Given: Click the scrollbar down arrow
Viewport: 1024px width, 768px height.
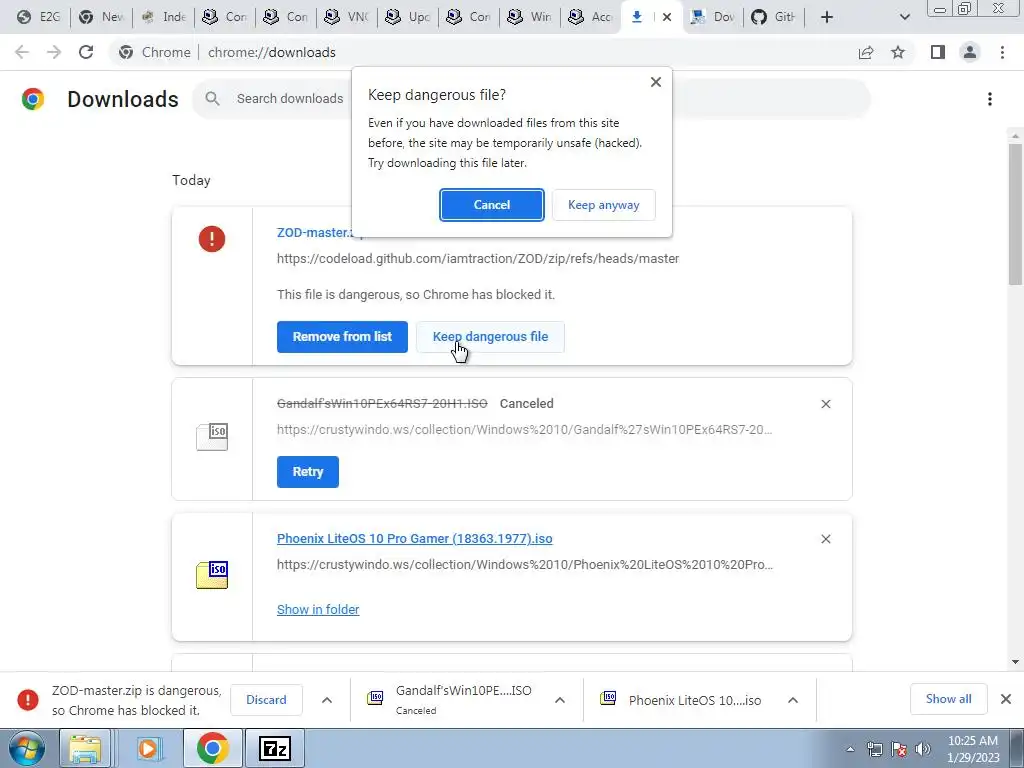Looking at the screenshot, I should coord(1015,662).
